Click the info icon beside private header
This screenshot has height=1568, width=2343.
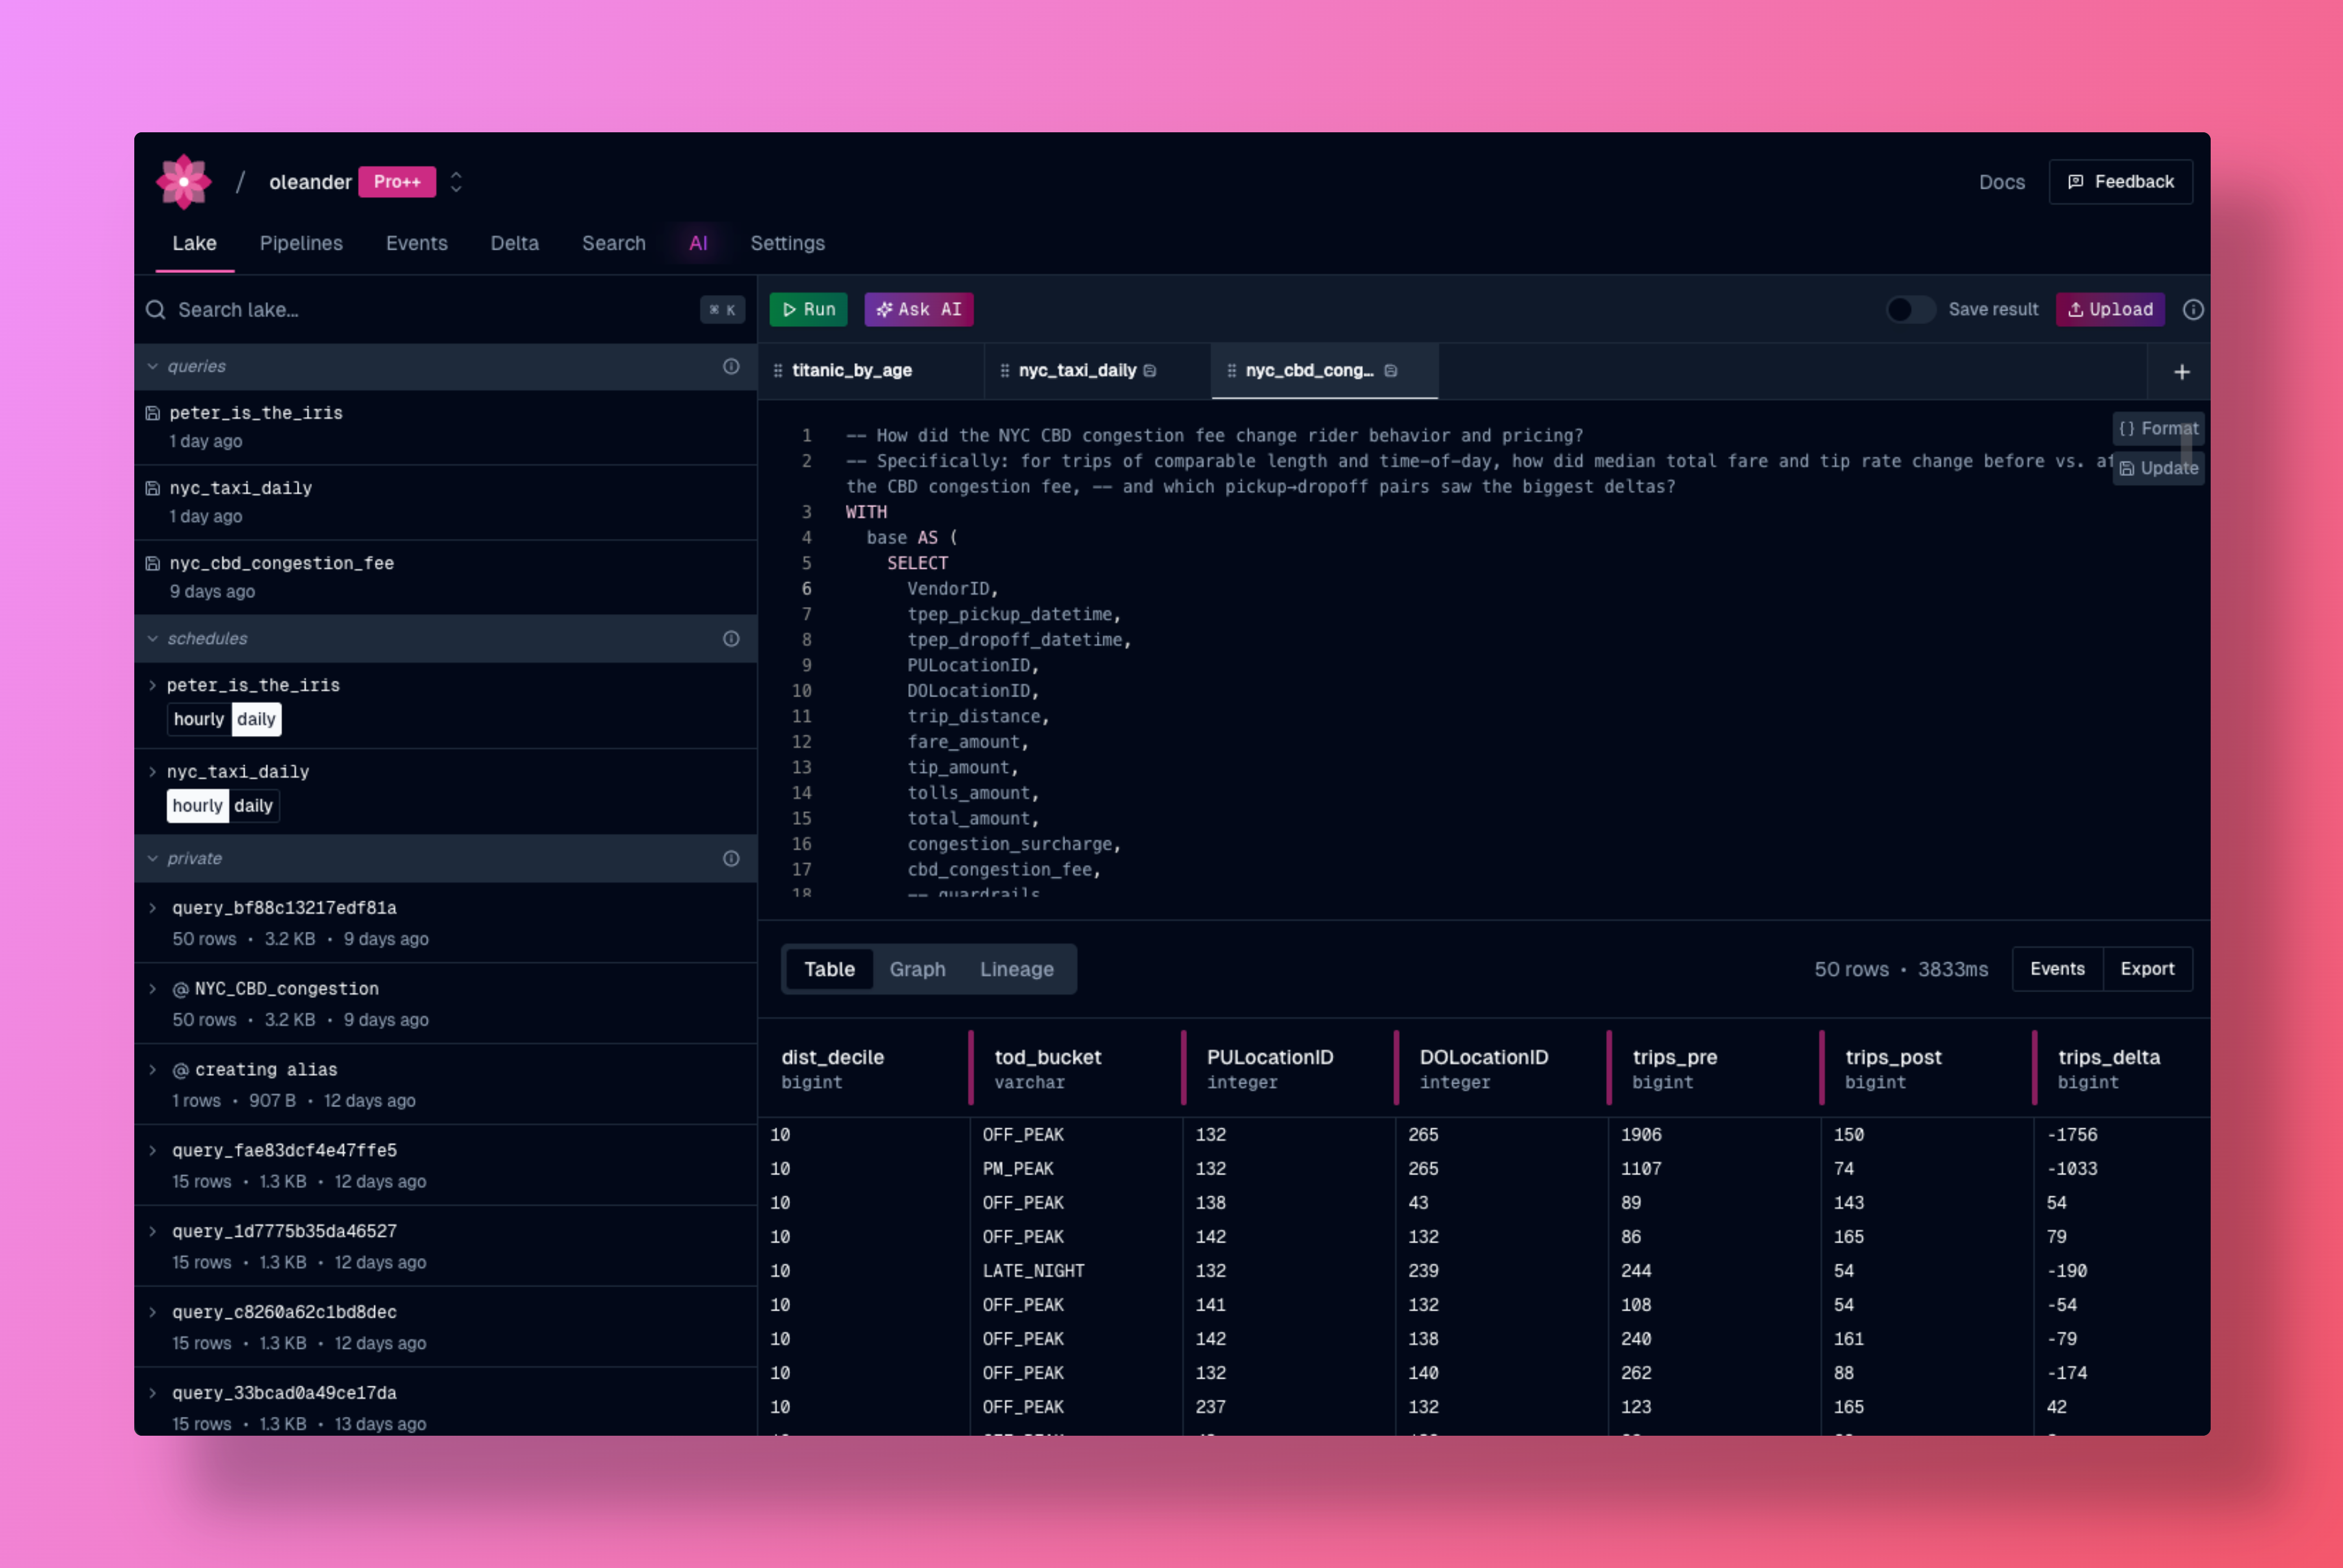tap(731, 858)
